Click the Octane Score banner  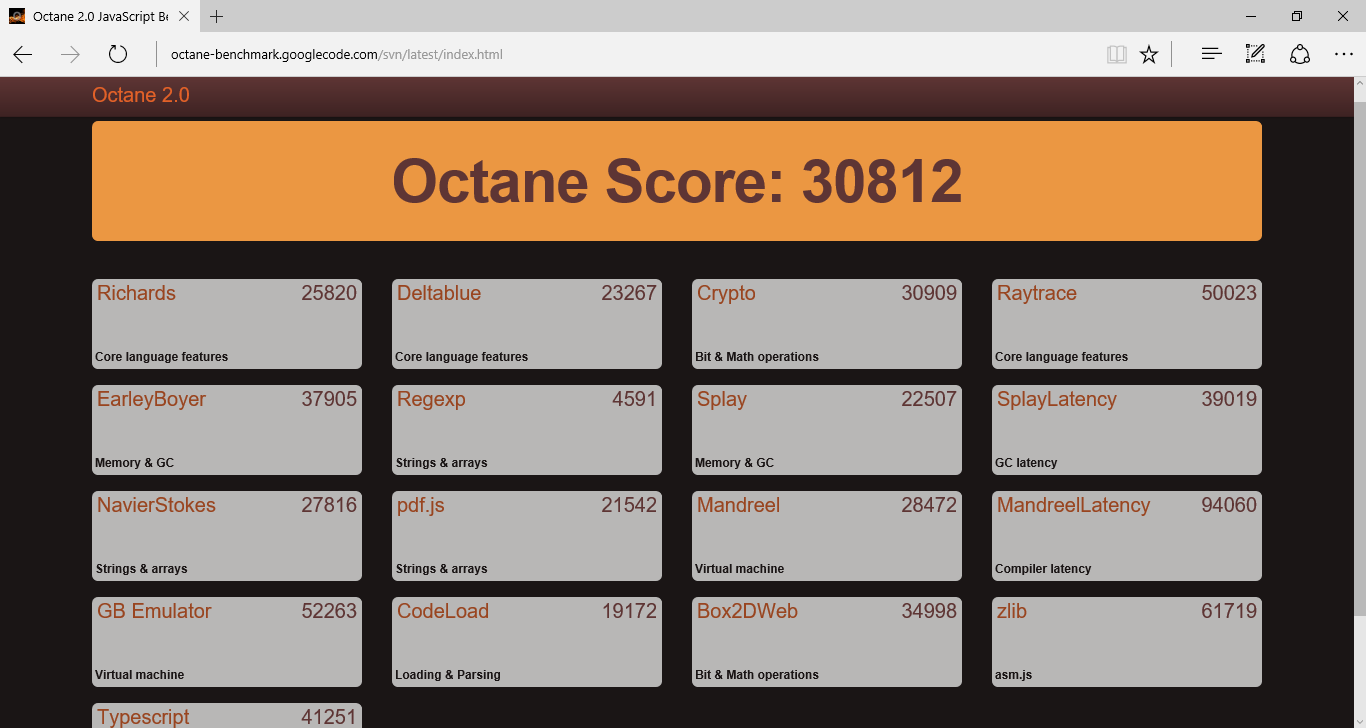point(677,181)
